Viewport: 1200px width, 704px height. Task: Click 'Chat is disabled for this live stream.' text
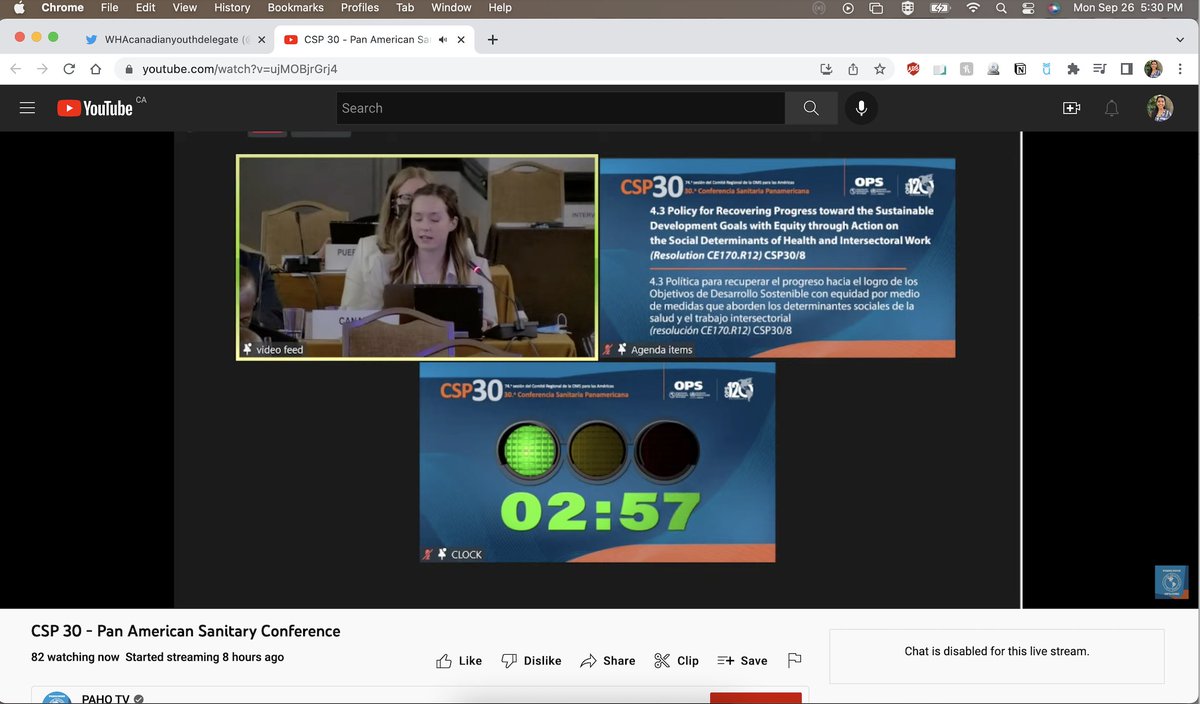click(x=997, y=651)
